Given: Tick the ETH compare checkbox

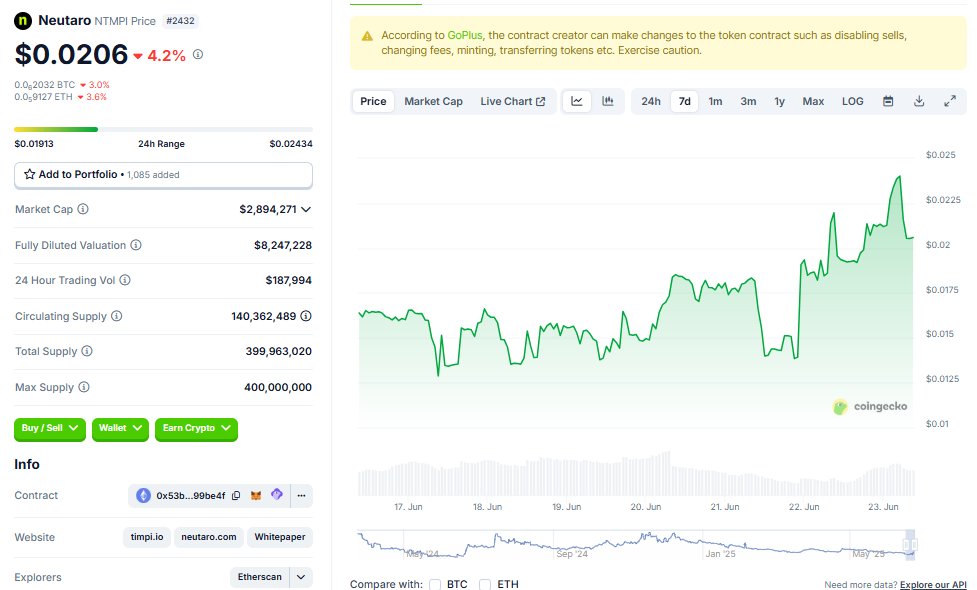Looking at the screenshot, I should pyautogui.click(x=485, y=584).
